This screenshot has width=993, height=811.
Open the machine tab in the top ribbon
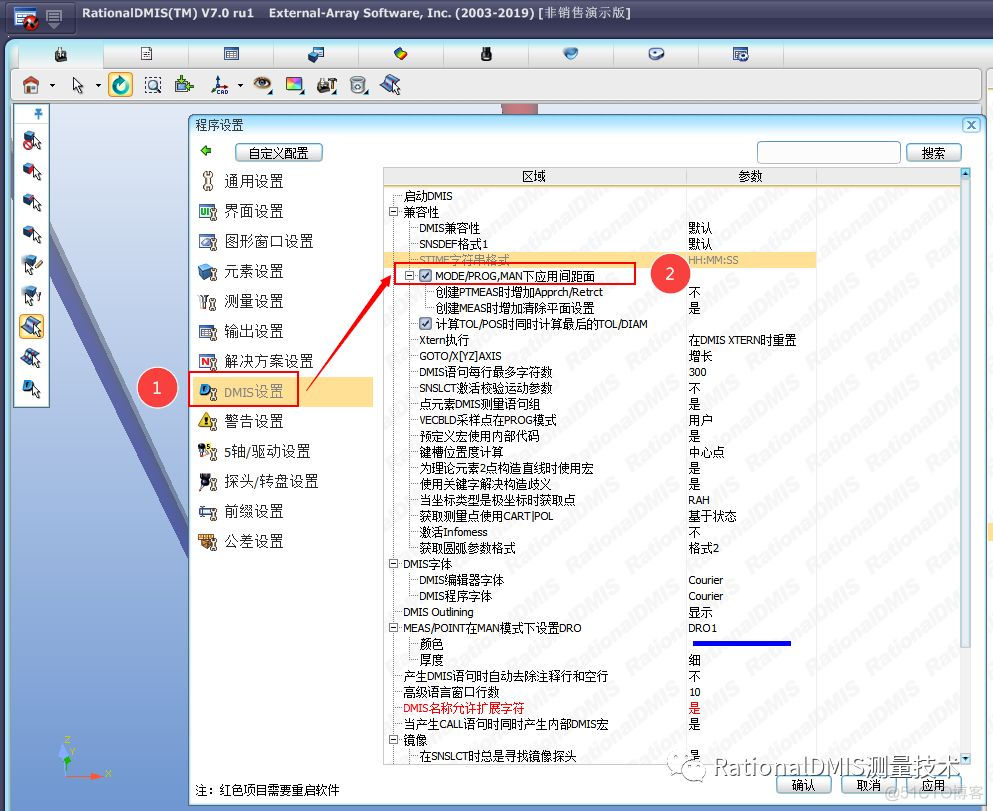[61, 55]
